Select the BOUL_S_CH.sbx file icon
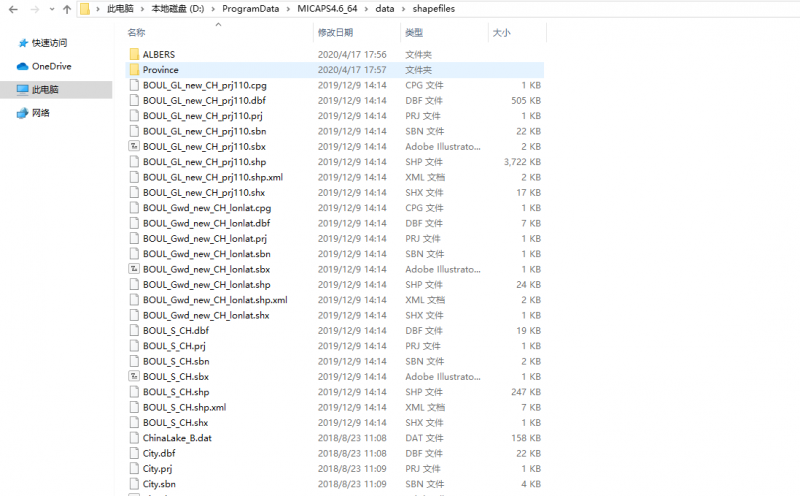The image size is (800, 496). pyautogui.click(x=135, y=377)
